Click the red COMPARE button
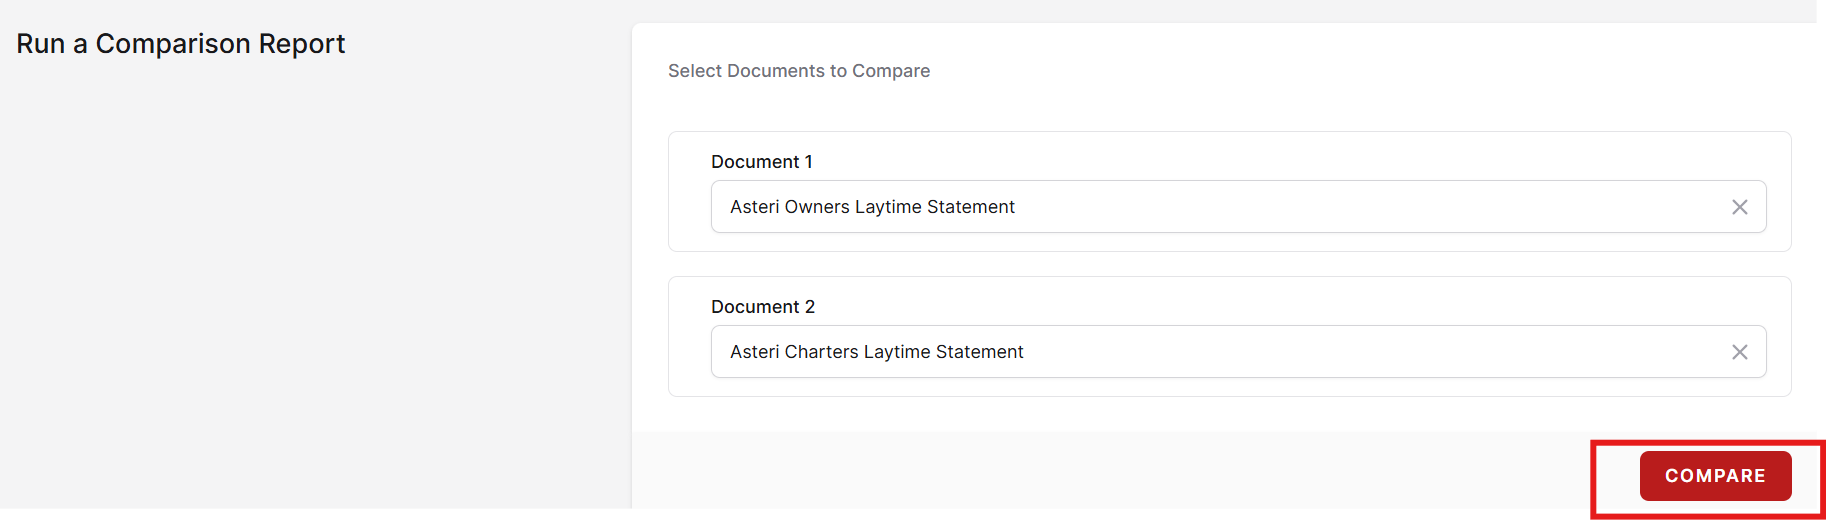The image size is (1826, 520). [x=1714, y=476]
